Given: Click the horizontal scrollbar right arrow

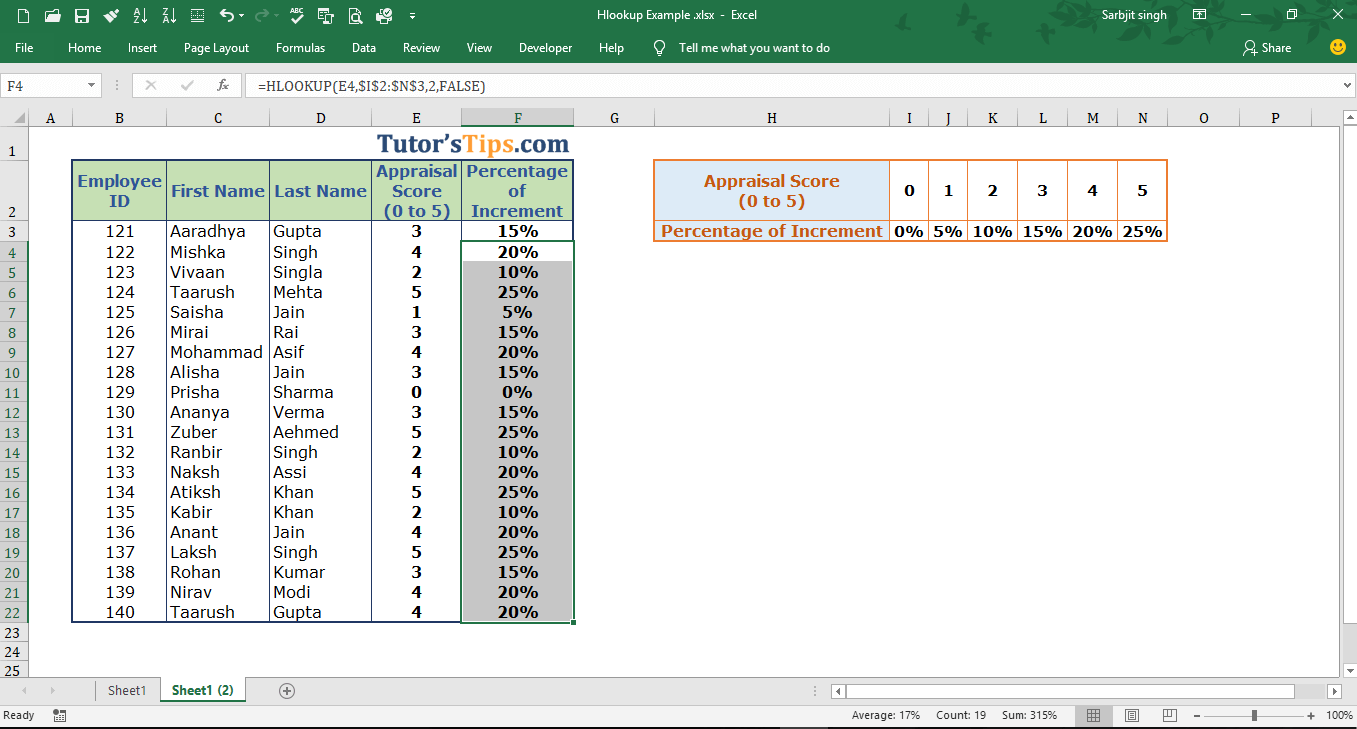Looking at the screenshot, I should coord(1334,691).
